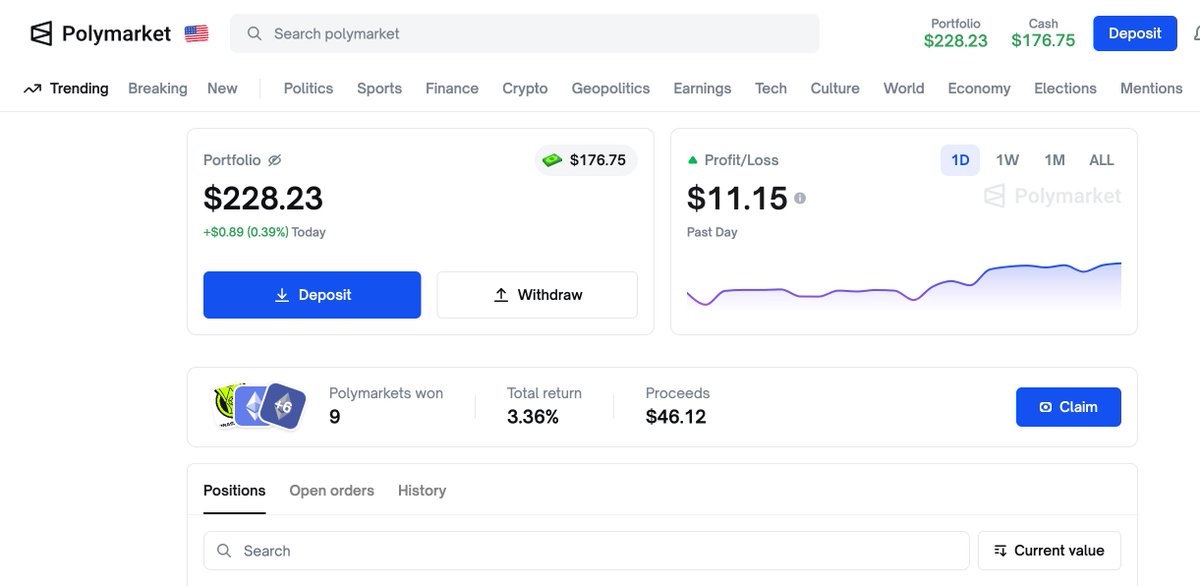This screenshot has width=1200, height=586.
Task: Select the 1W profit/loss range
Action: 1007,160
